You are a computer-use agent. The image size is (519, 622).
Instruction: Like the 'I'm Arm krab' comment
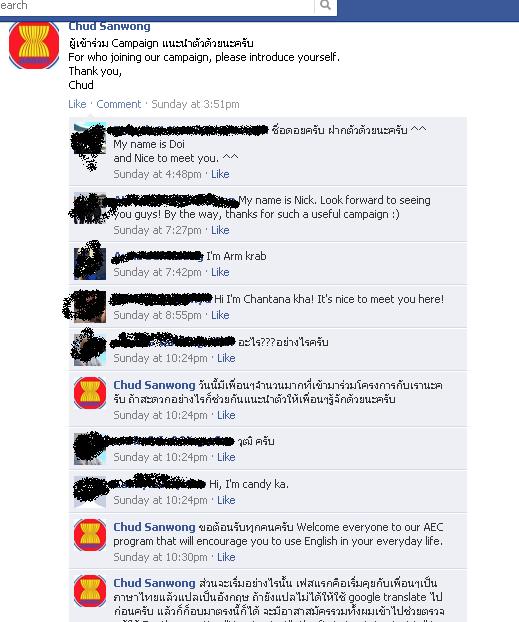click(220, 272)
